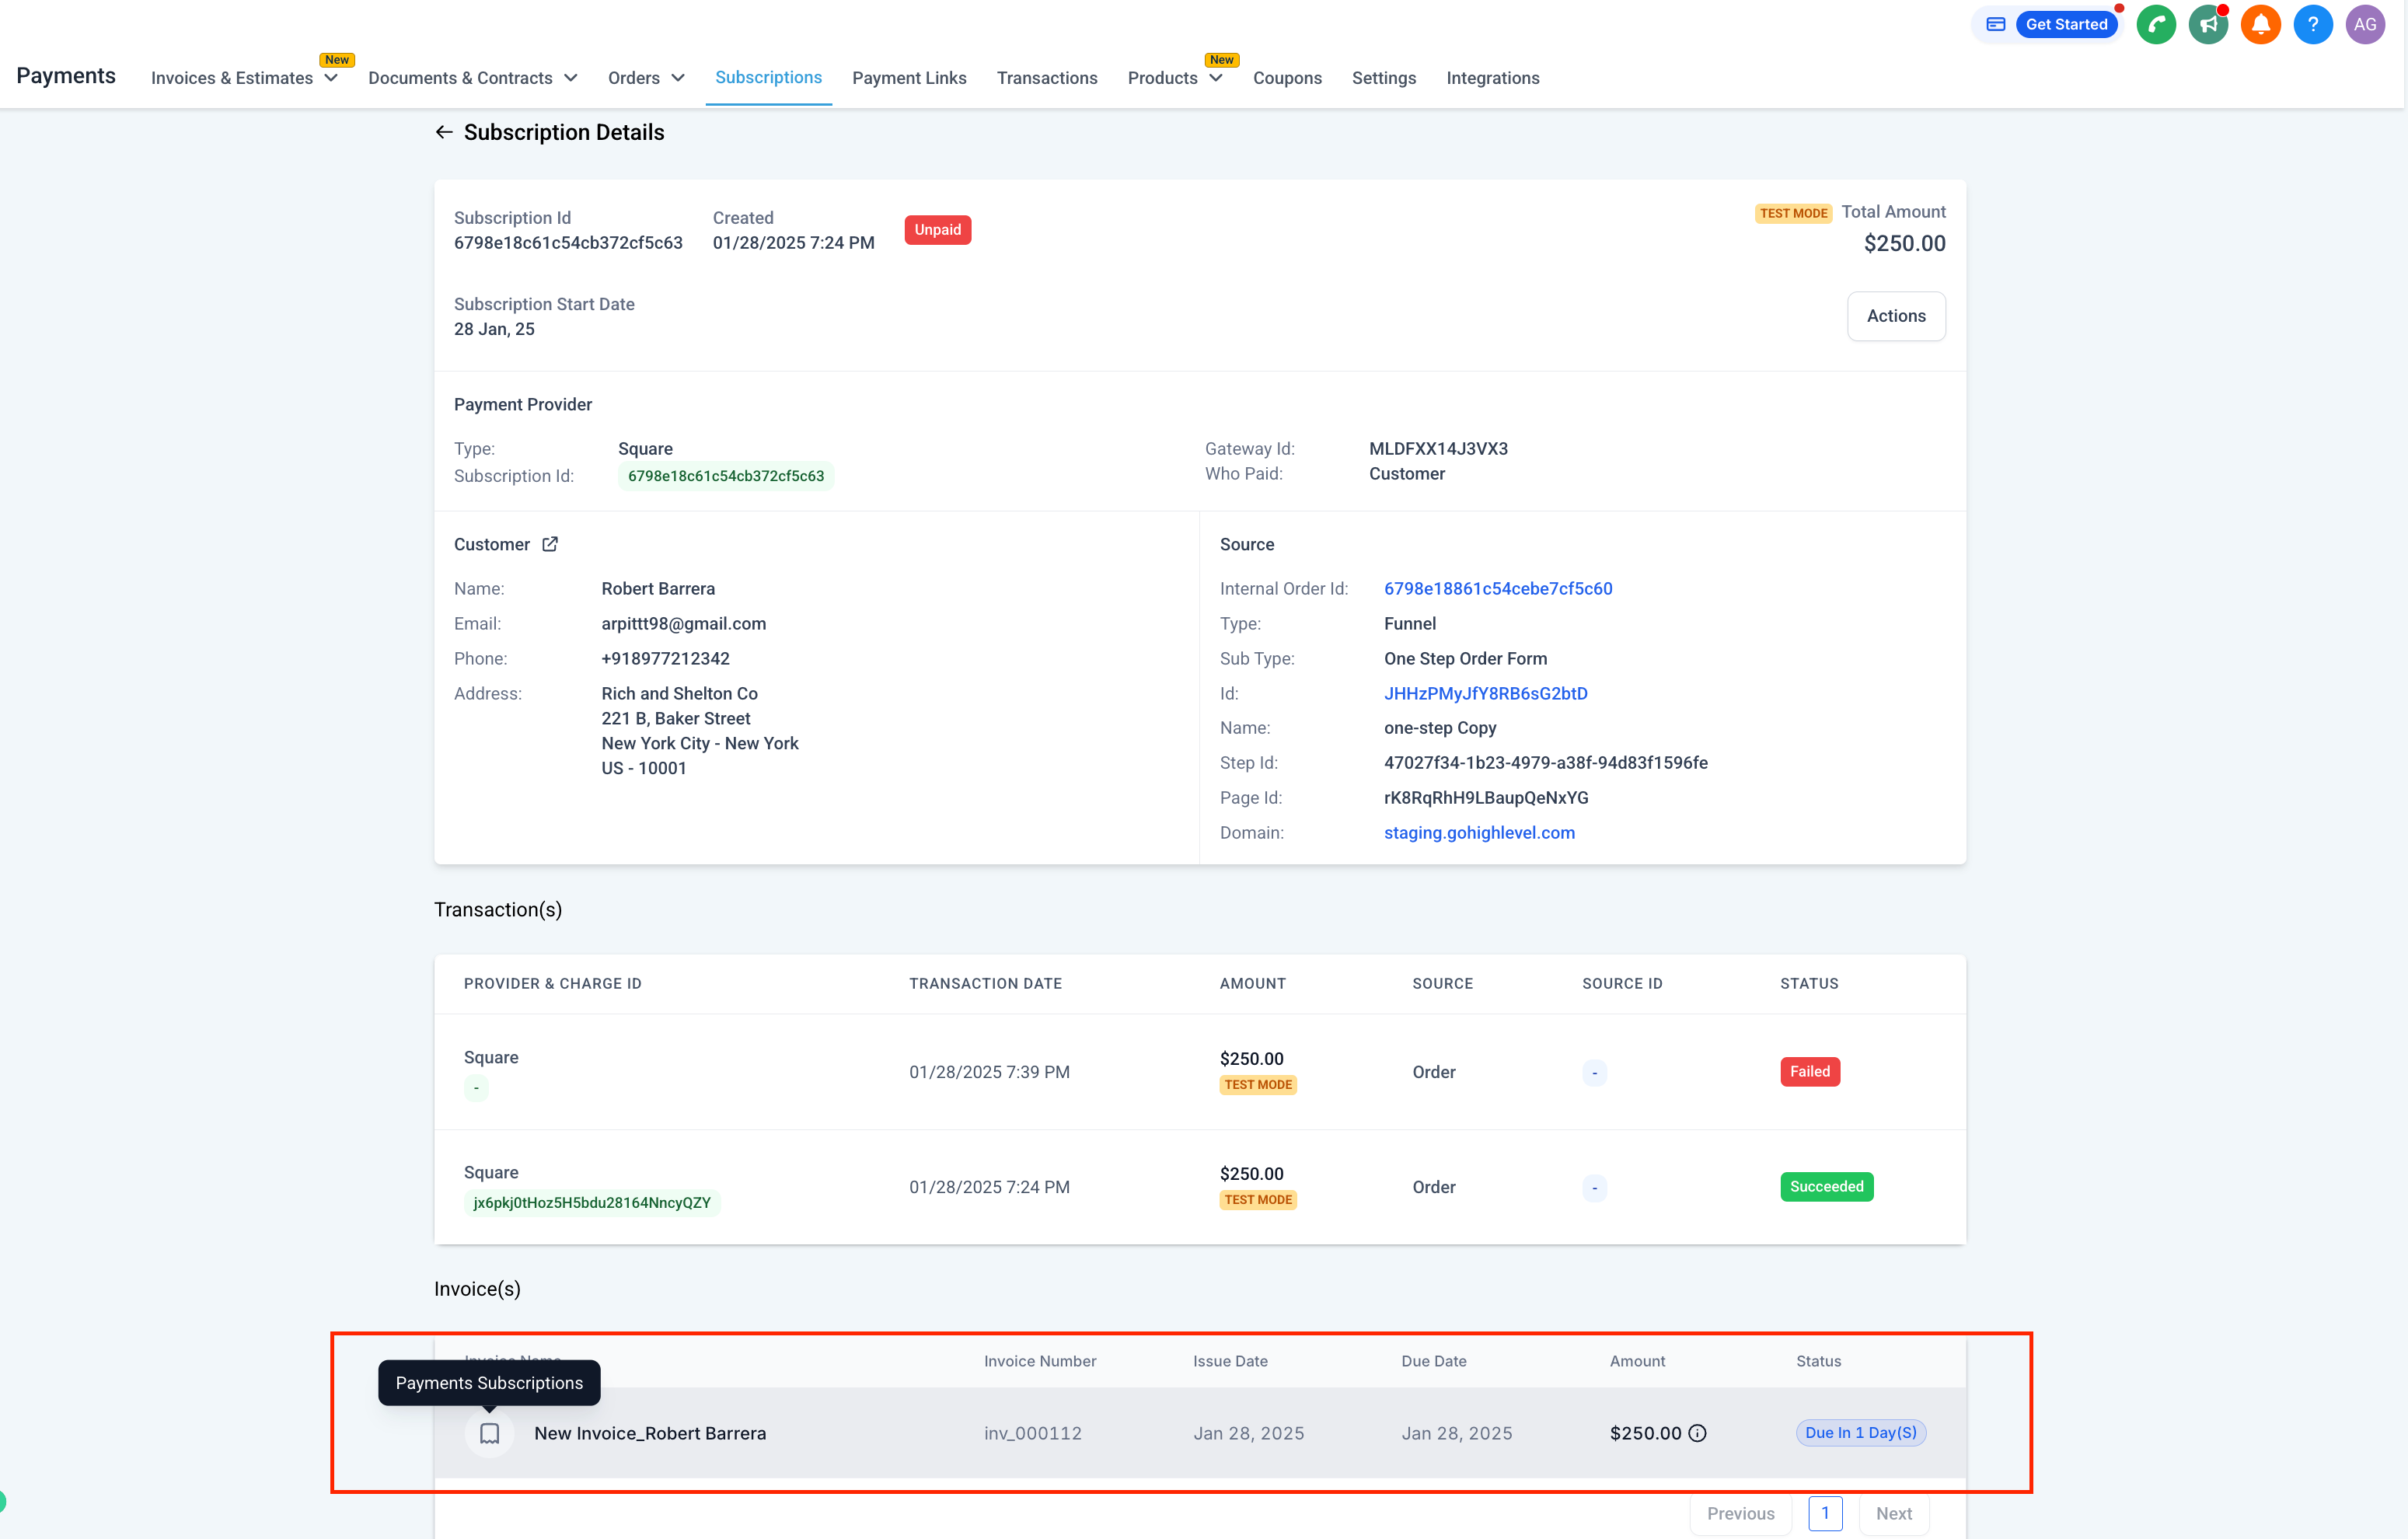Open the Orders dropdown menu
The image size is (2408, 1539).
pyautogui.click(x=646, y=78)
